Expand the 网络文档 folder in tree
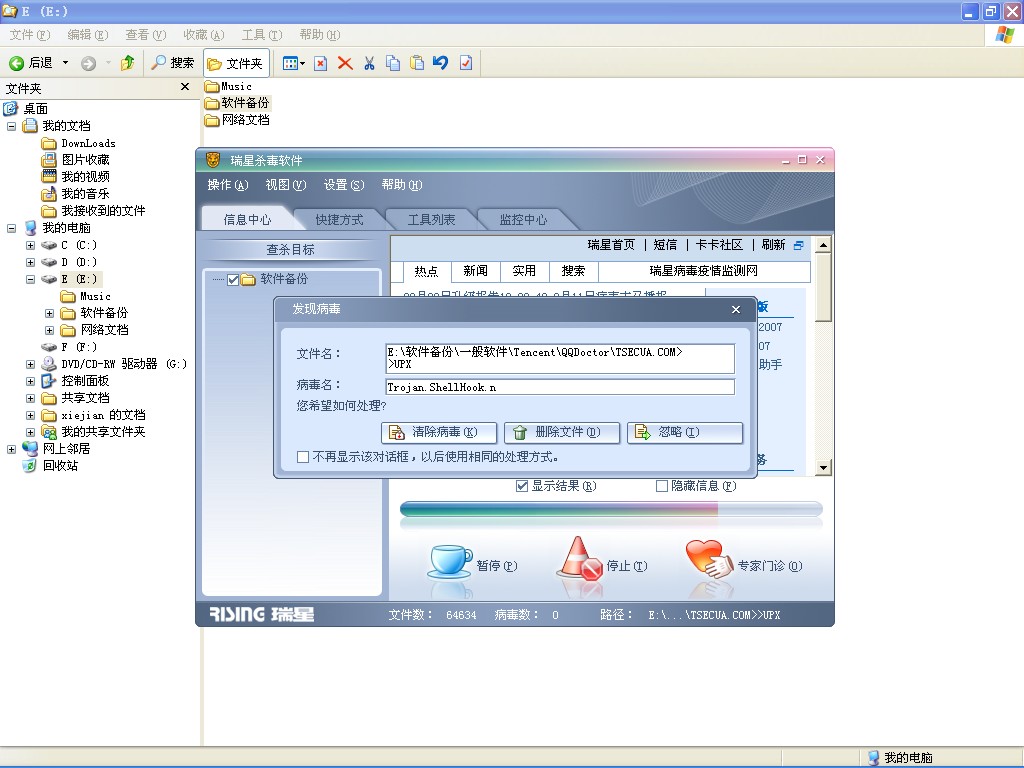1024x768 pixels. pos(49,330)
